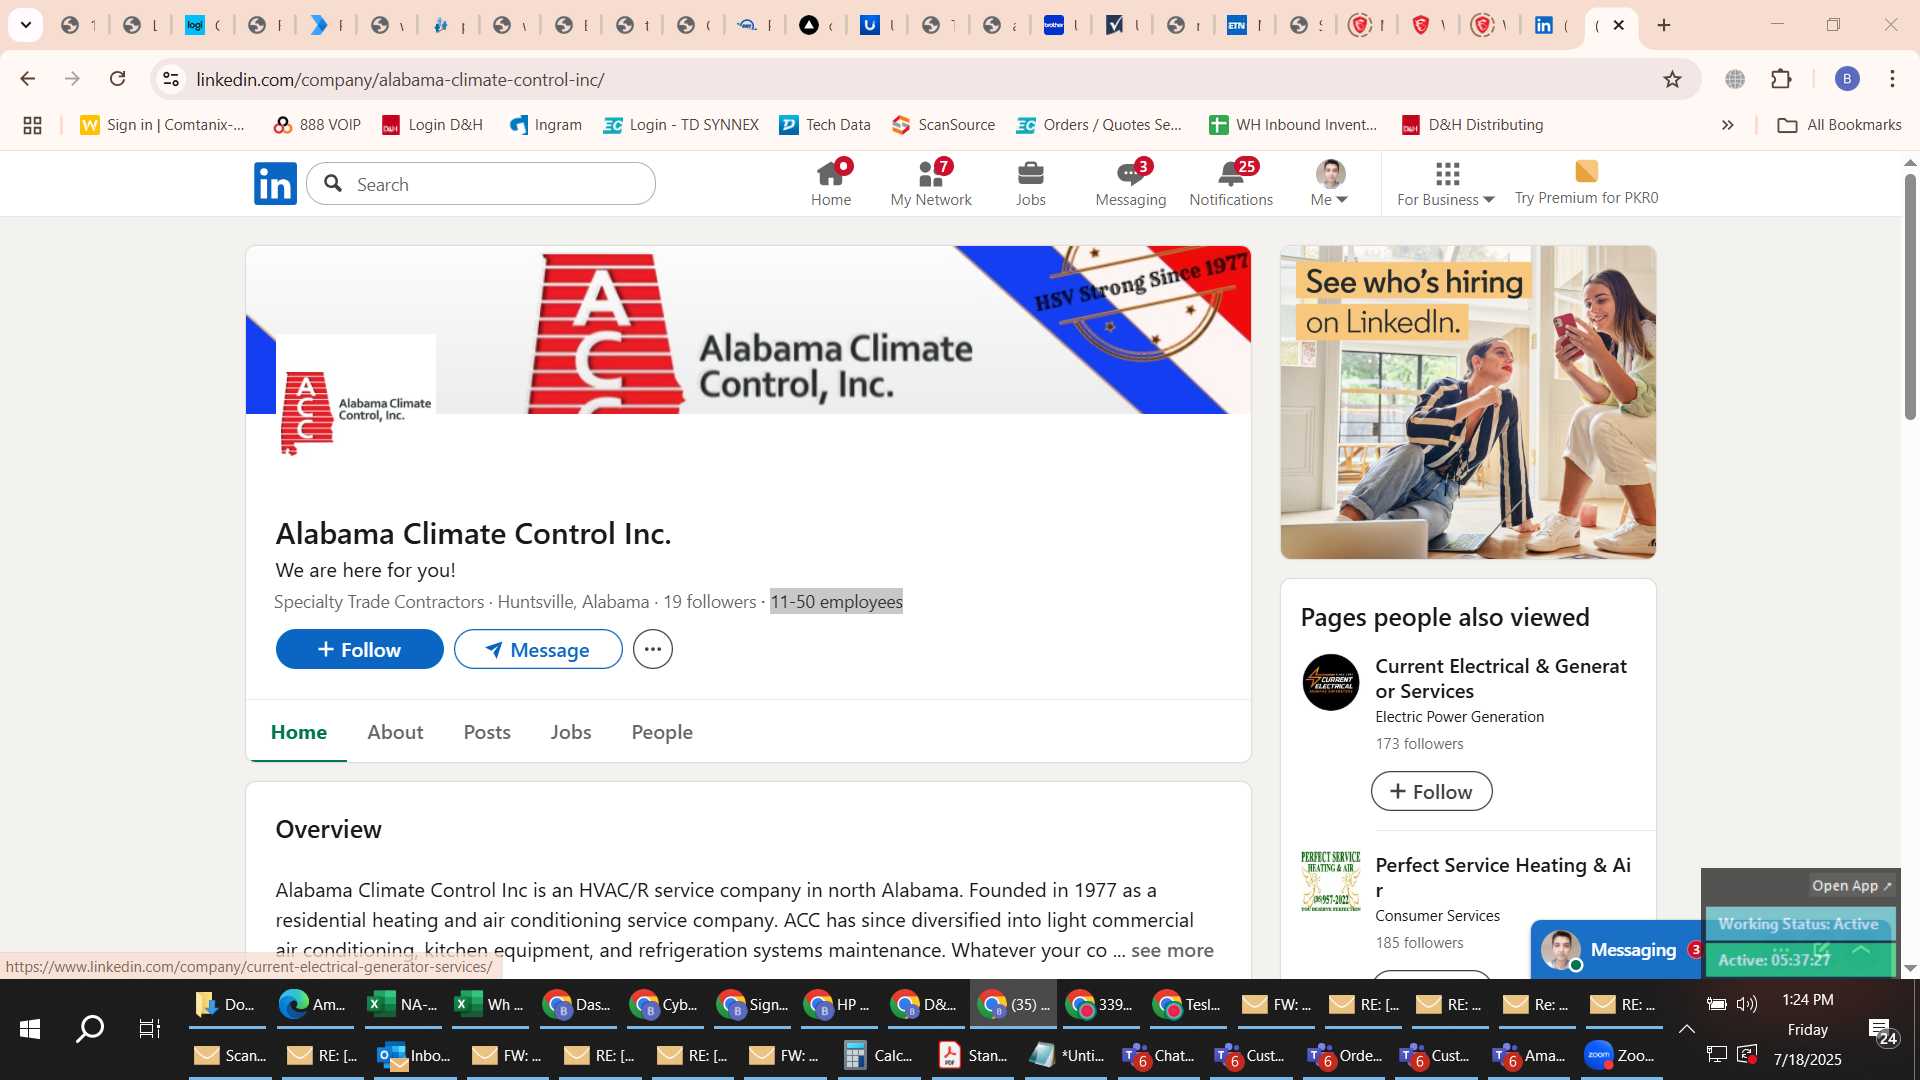Expand the For Business menu
1920x1080 pixels.
click(1446, 184)
